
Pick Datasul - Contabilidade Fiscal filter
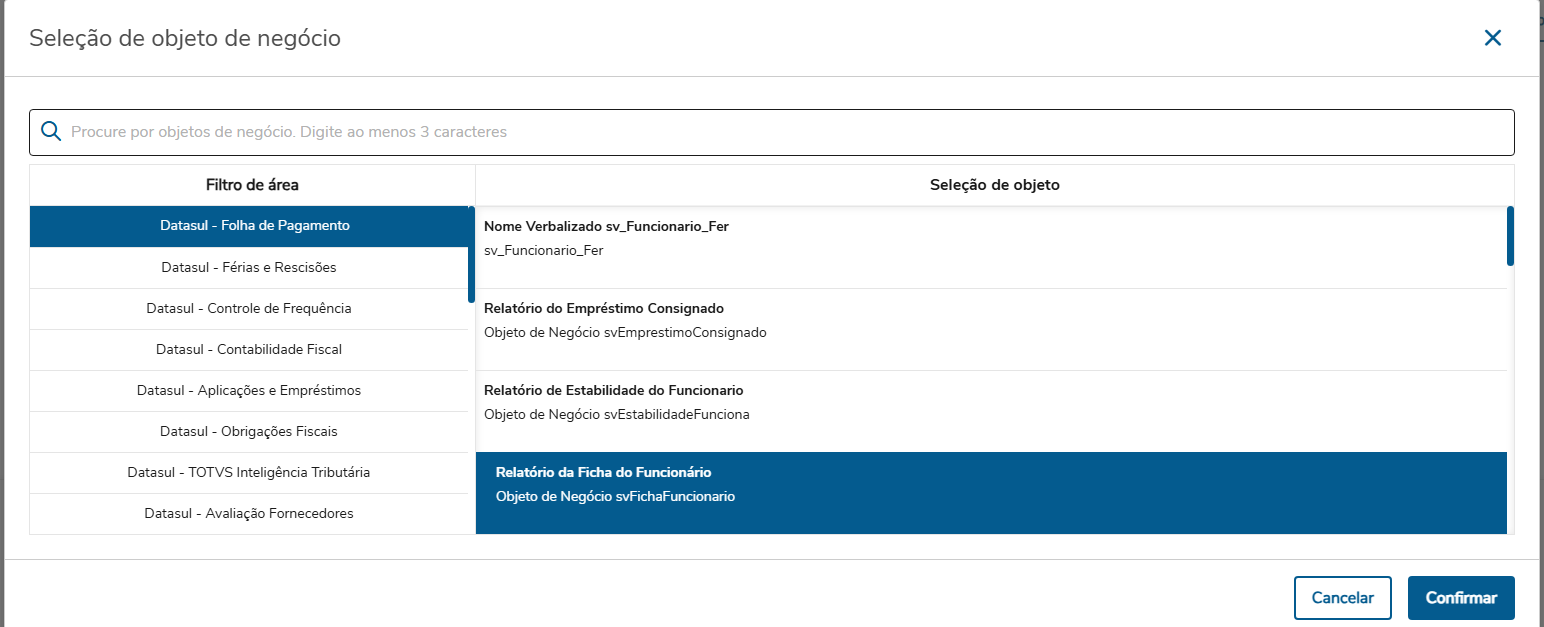click(248, 349)
